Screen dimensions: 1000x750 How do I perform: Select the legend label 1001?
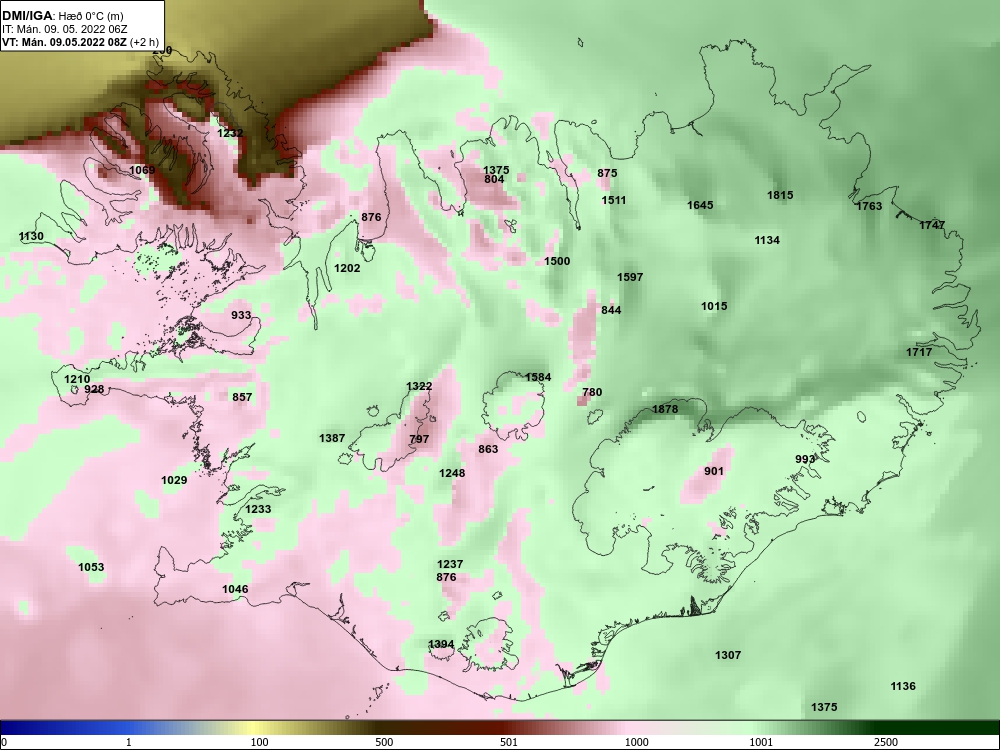click(x=761, y=742)
